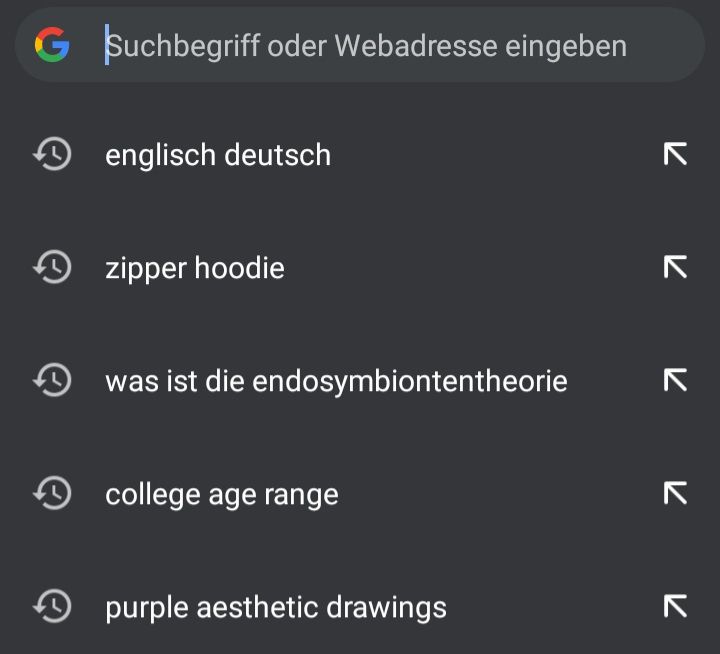Screen dimensions: 720x654
Task: Search again for englisch deutsch
Action: pyautogui.click(x=218, y=155)
